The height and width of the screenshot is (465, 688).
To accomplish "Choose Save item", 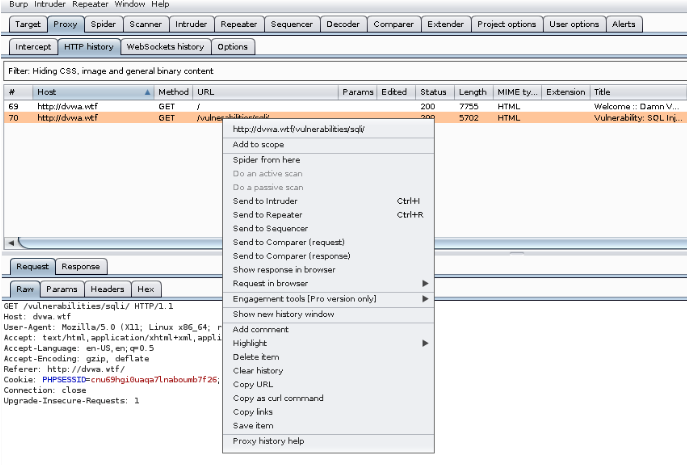I will (329, 426).
